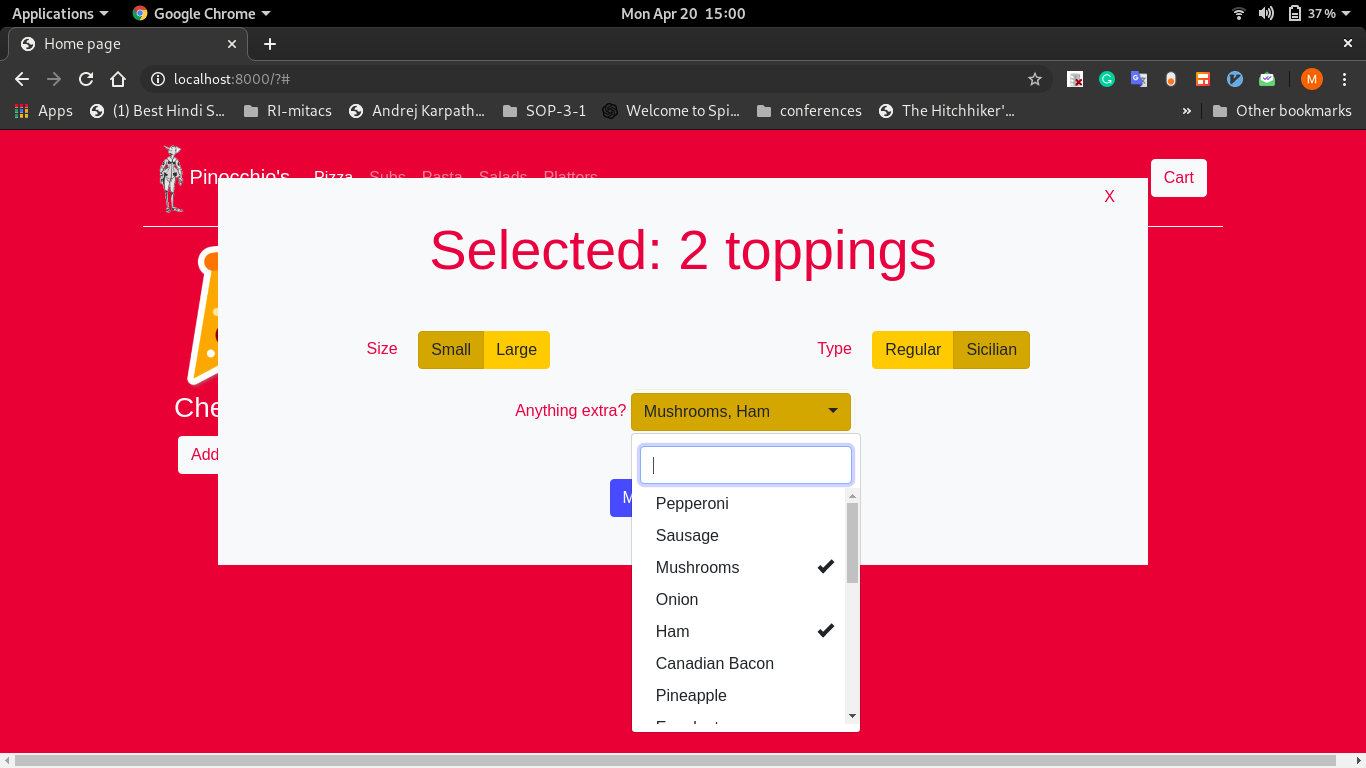Screen dimensions: 1366x768
Task: Click the browser Home icon
Action: click(x=118, y=79)
